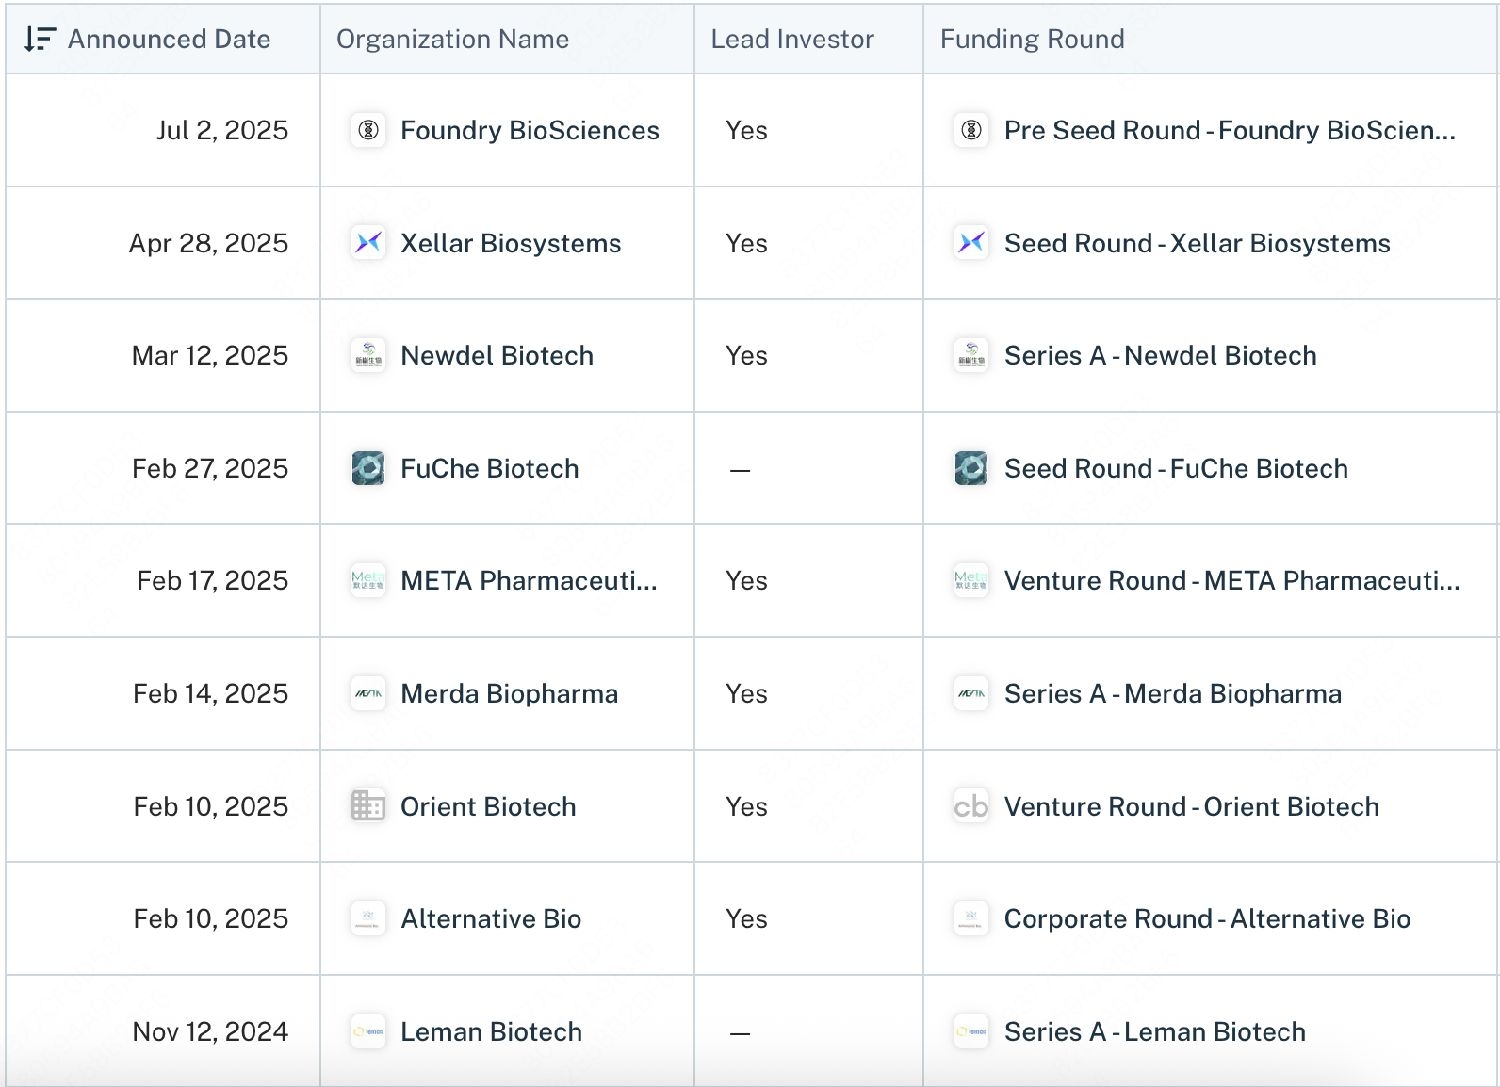This screenshot has width=1500, height=1087.
Task: Open the Newdel Biotech organization link
Action: click(x=497, y=356)
